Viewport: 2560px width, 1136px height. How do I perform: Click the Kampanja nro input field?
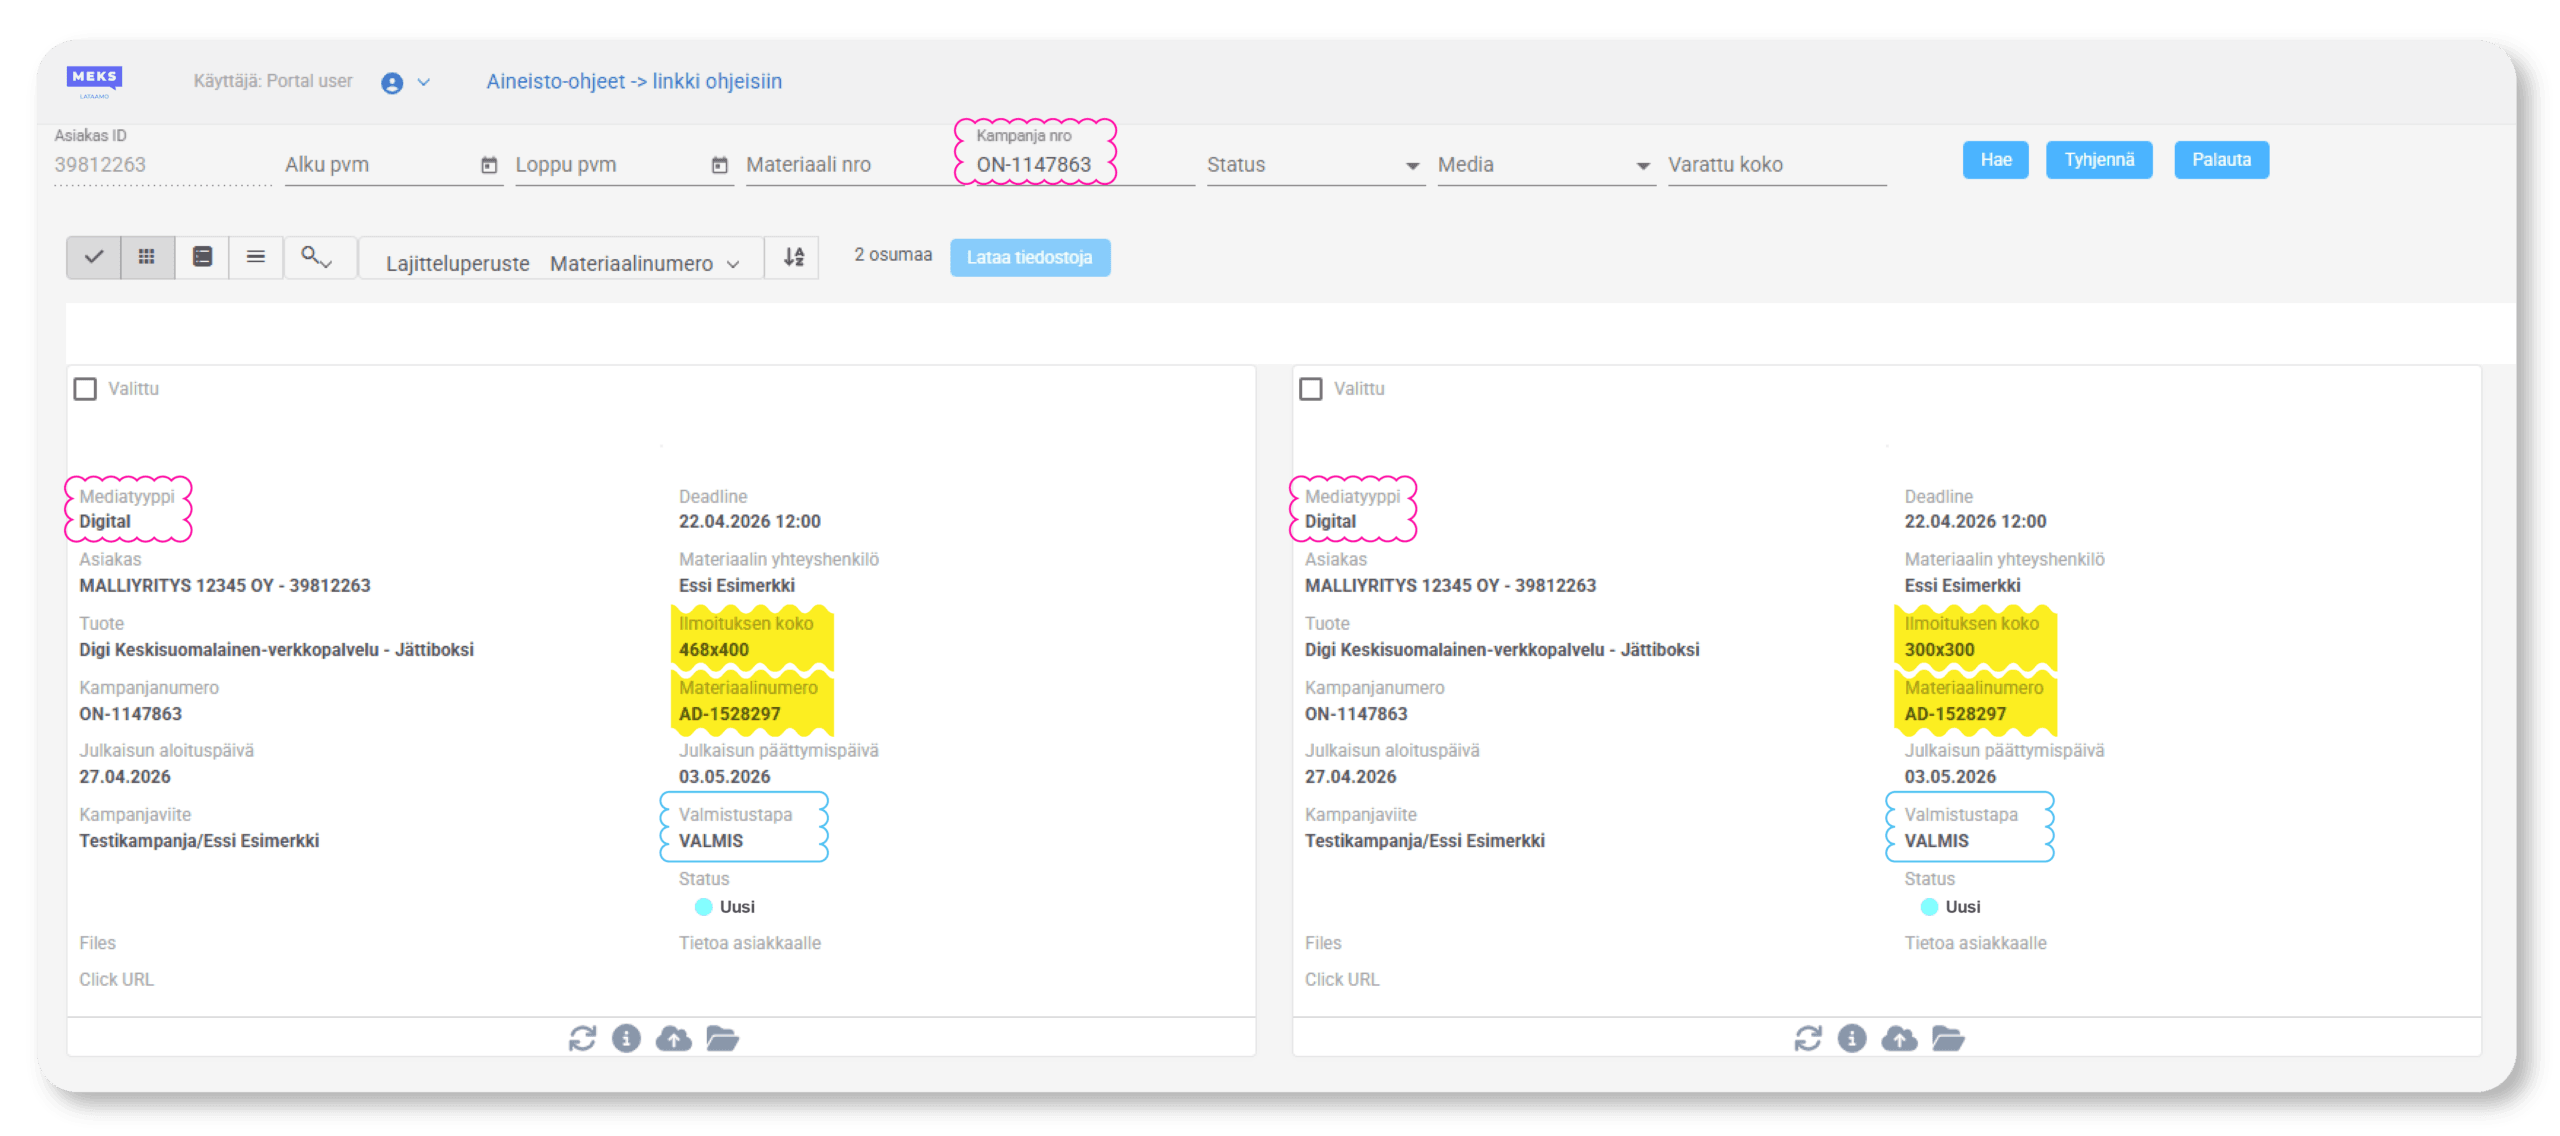1075,165
